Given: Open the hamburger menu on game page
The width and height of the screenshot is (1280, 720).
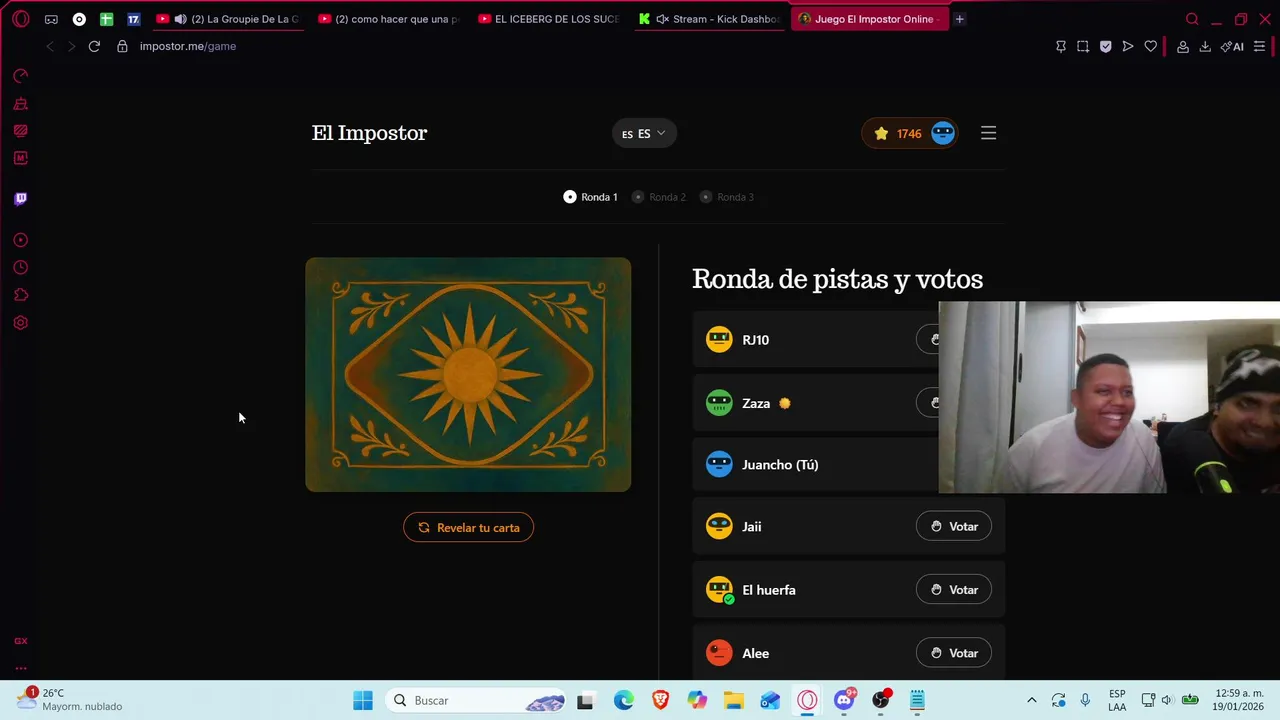Looking at the screenshot, I should coord(988,133).
